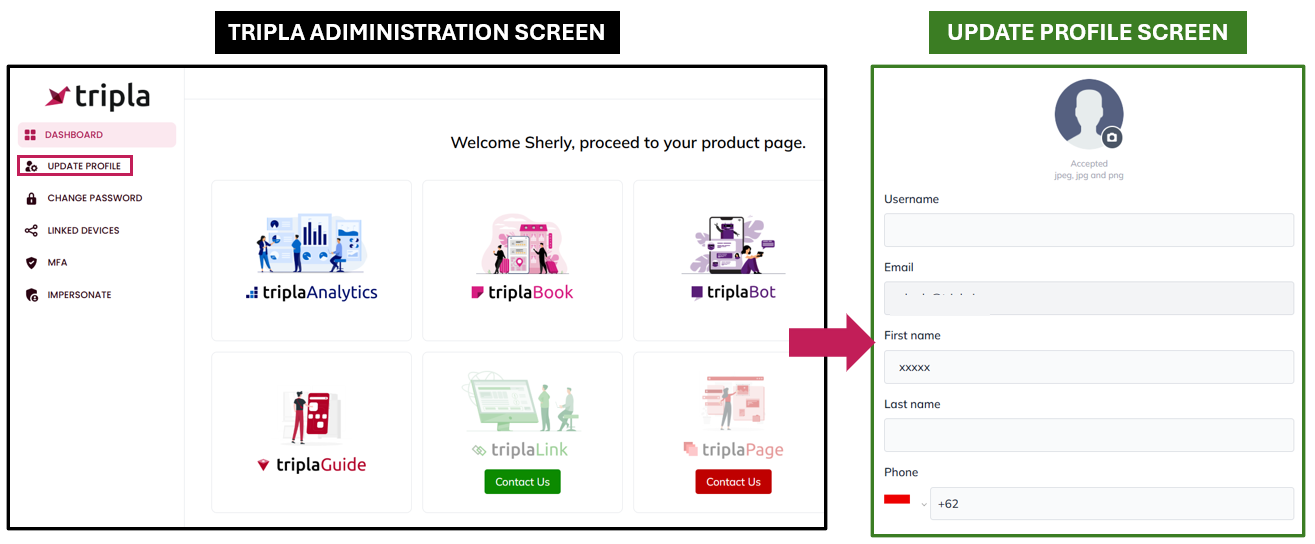1315x544 pixels.
Task: Click the Last name input field
Action: [1088, 435]
